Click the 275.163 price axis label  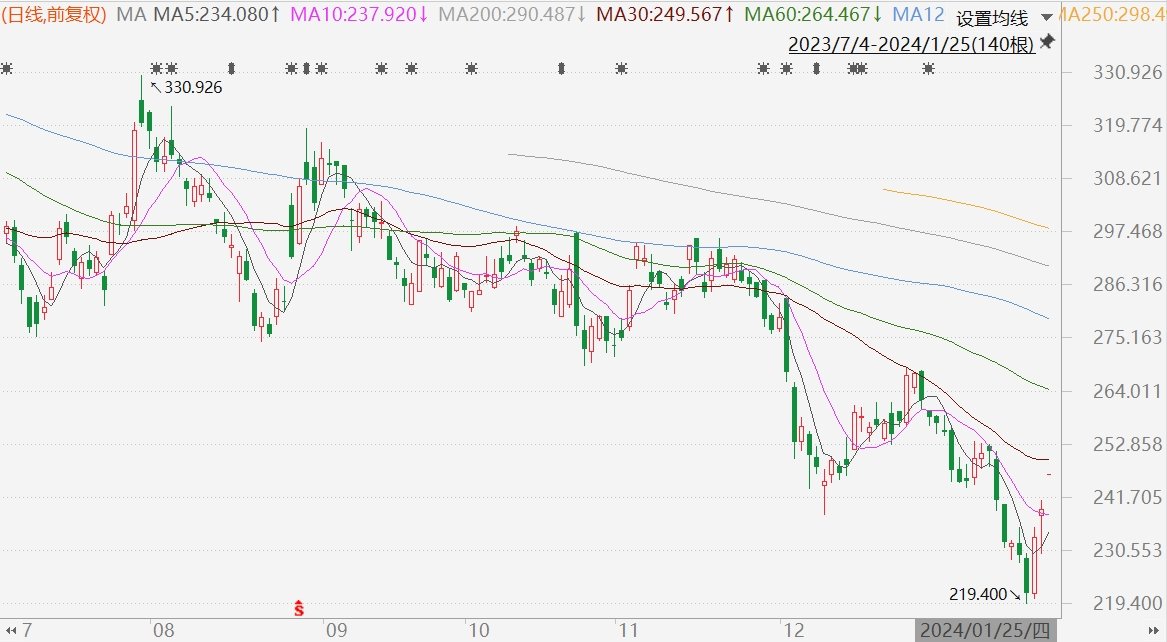click(1127, 338)
